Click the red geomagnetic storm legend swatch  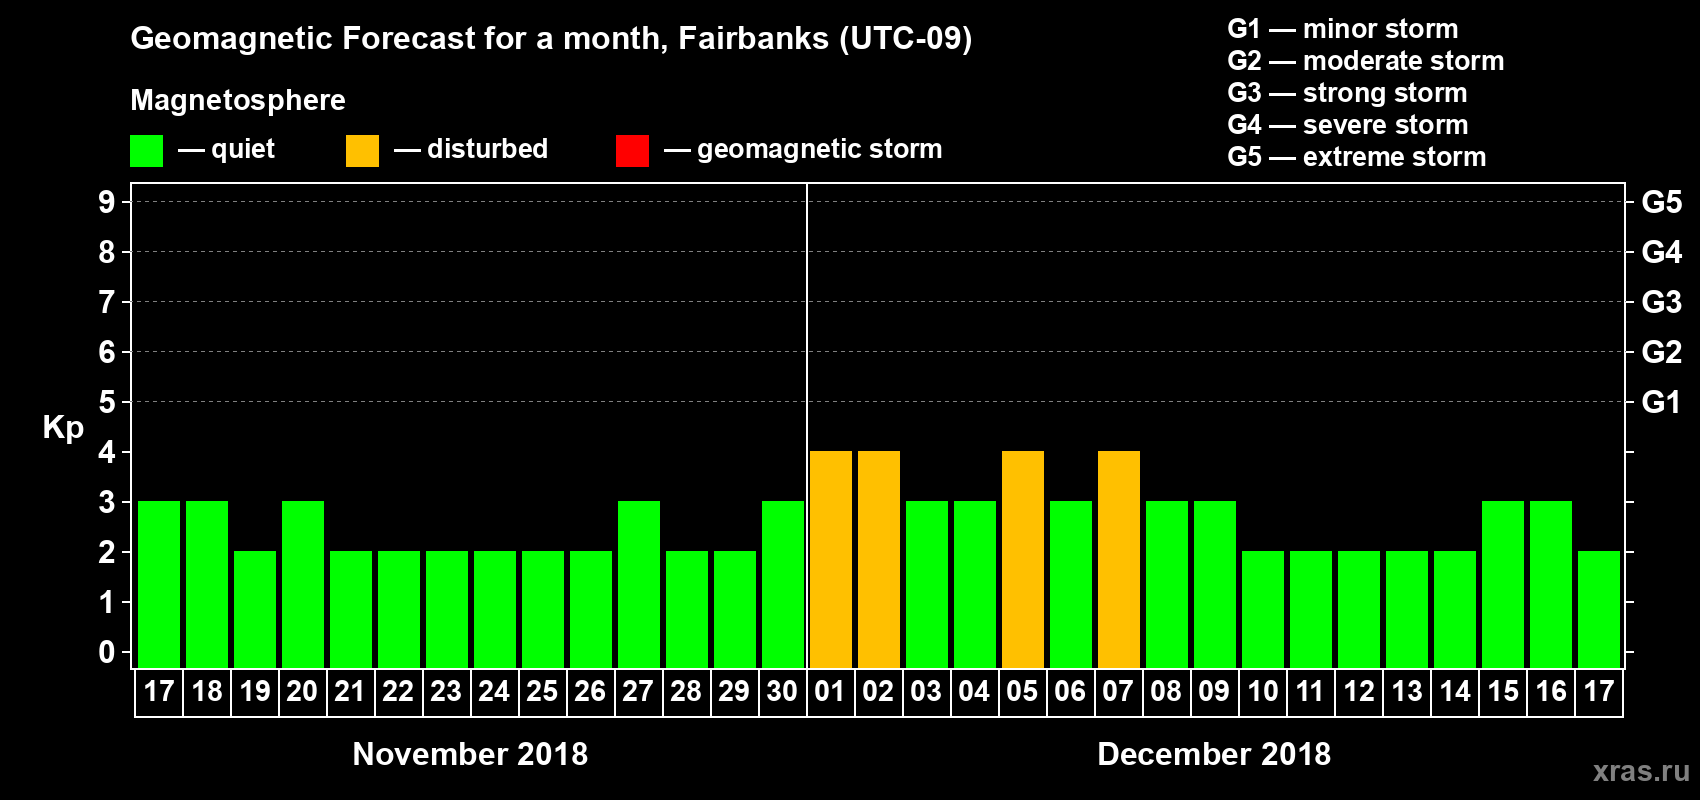(632, 151)
